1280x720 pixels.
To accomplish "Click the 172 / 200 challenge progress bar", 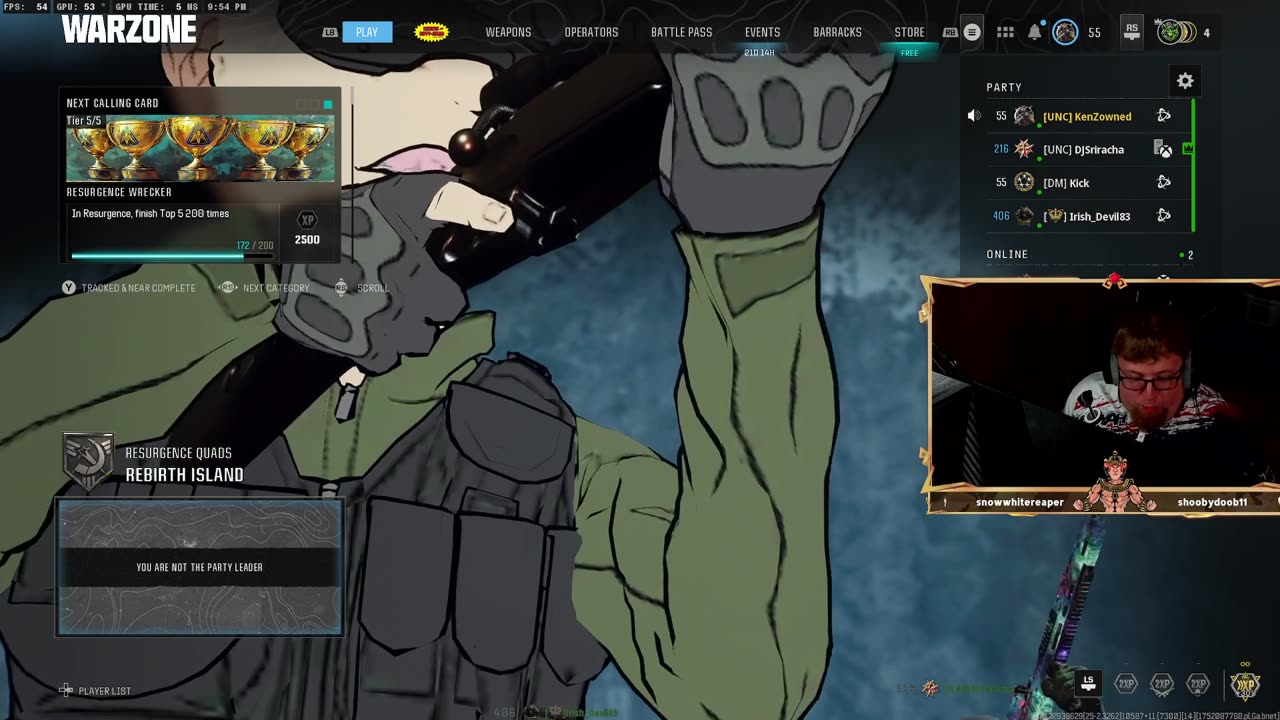I will 172,256.
